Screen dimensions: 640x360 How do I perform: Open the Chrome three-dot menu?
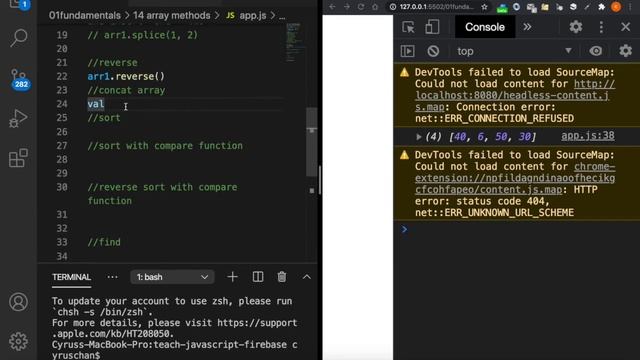(631, 7)
